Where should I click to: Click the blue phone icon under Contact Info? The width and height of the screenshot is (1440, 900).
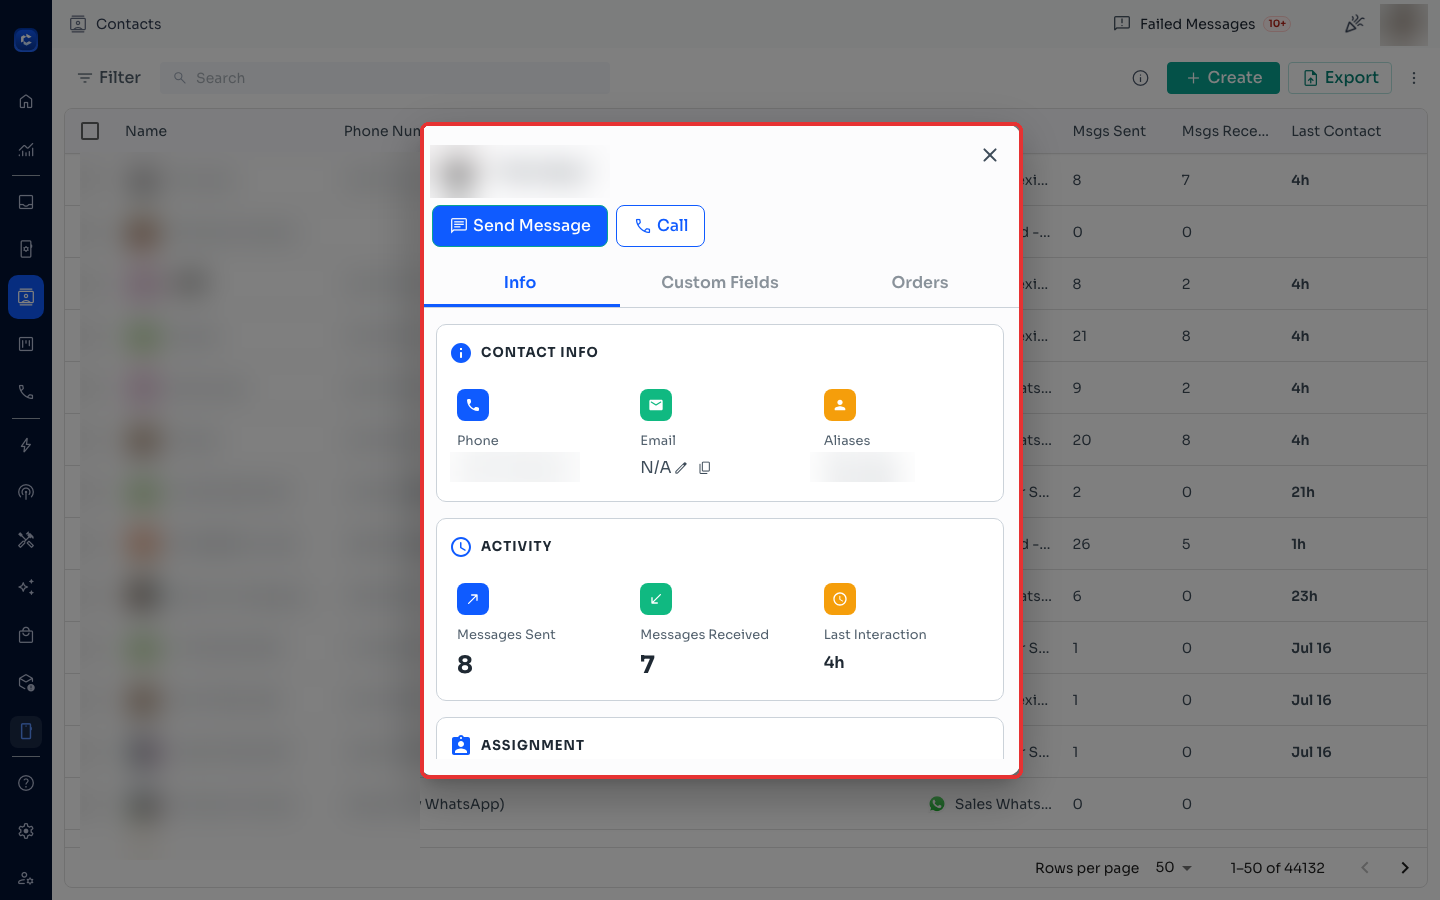click(x=473, y=405)
